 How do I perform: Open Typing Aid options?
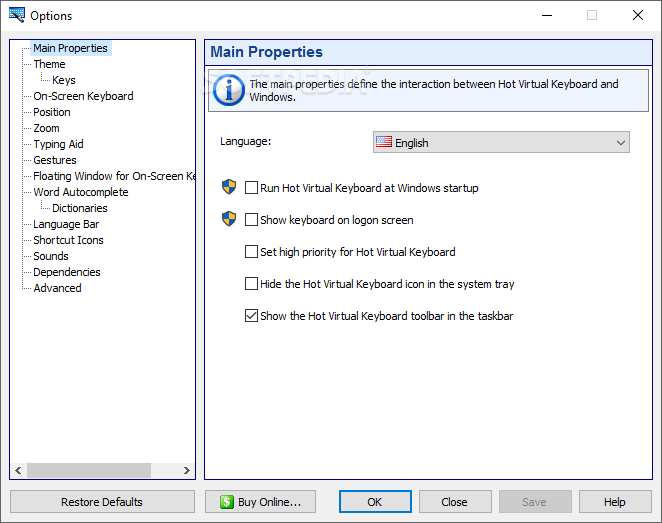(58, 144)
